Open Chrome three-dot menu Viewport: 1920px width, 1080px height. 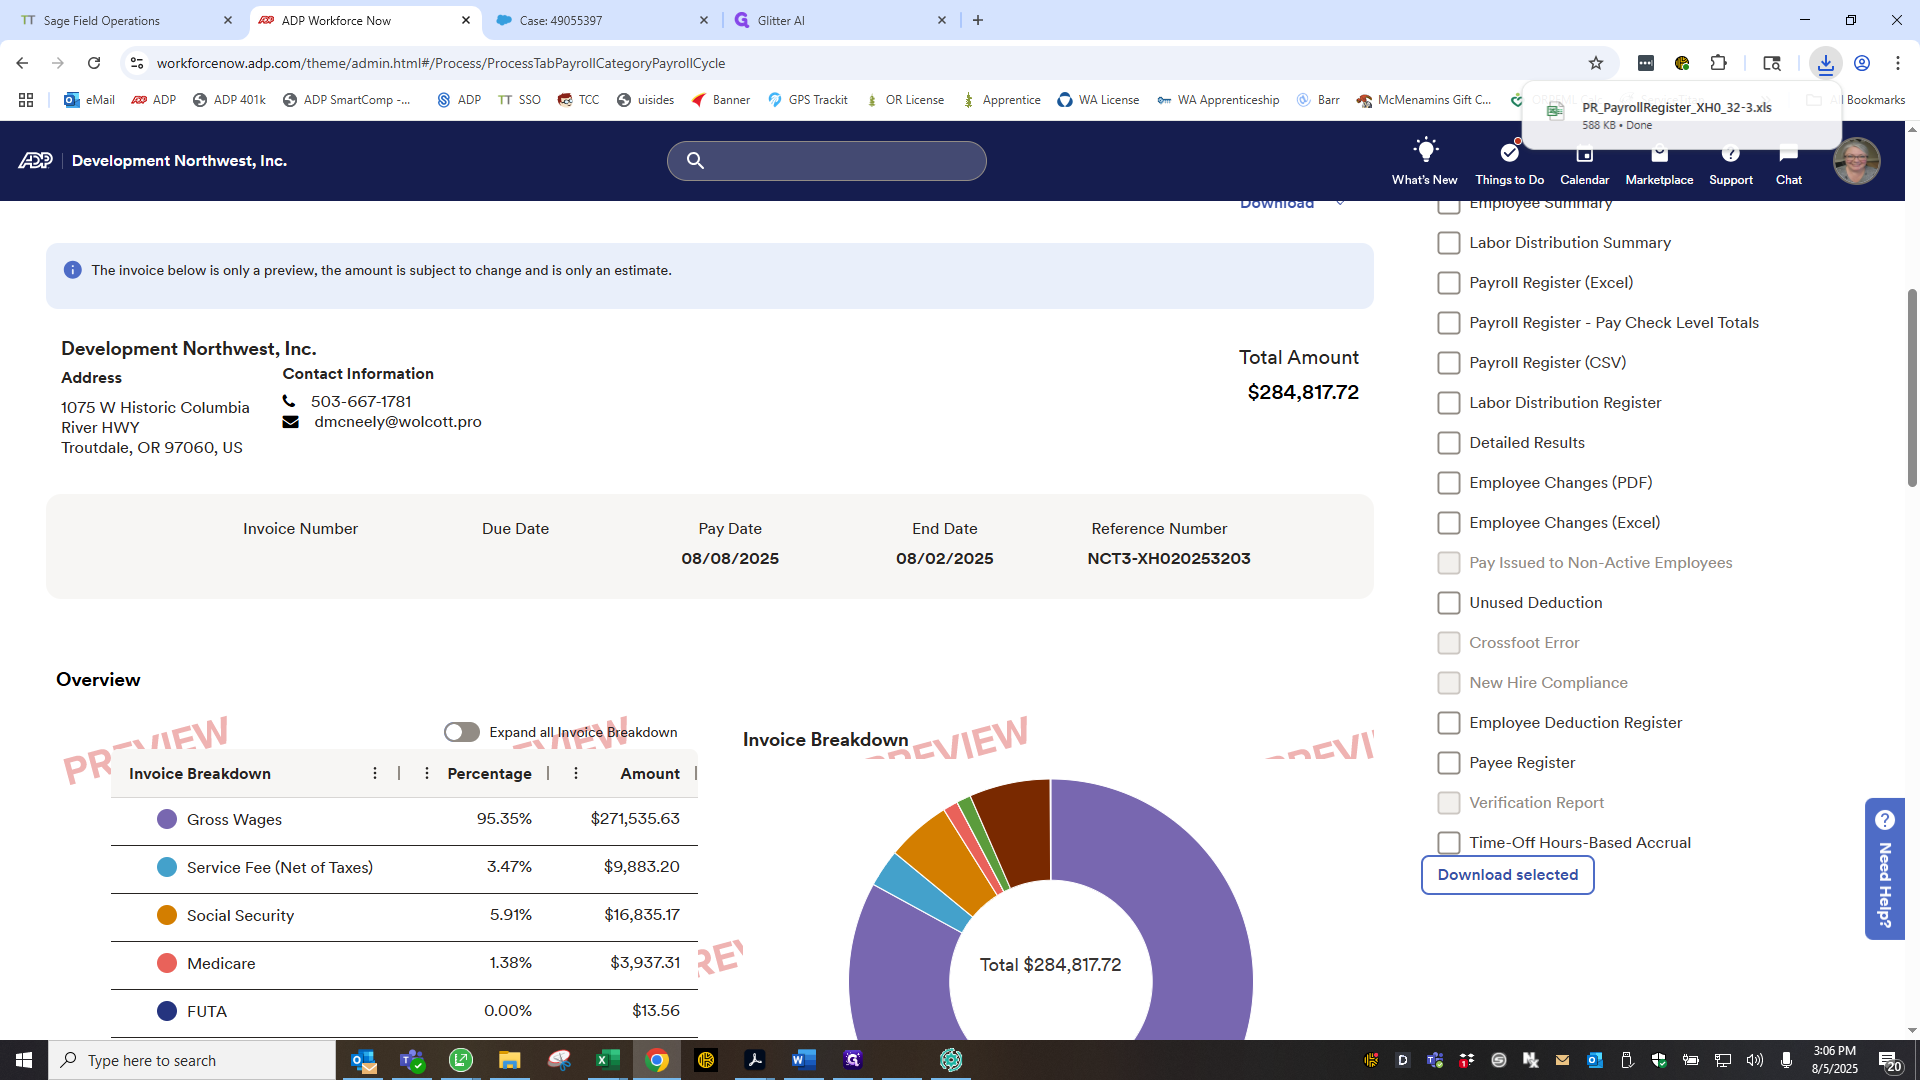pos(1898,63)
